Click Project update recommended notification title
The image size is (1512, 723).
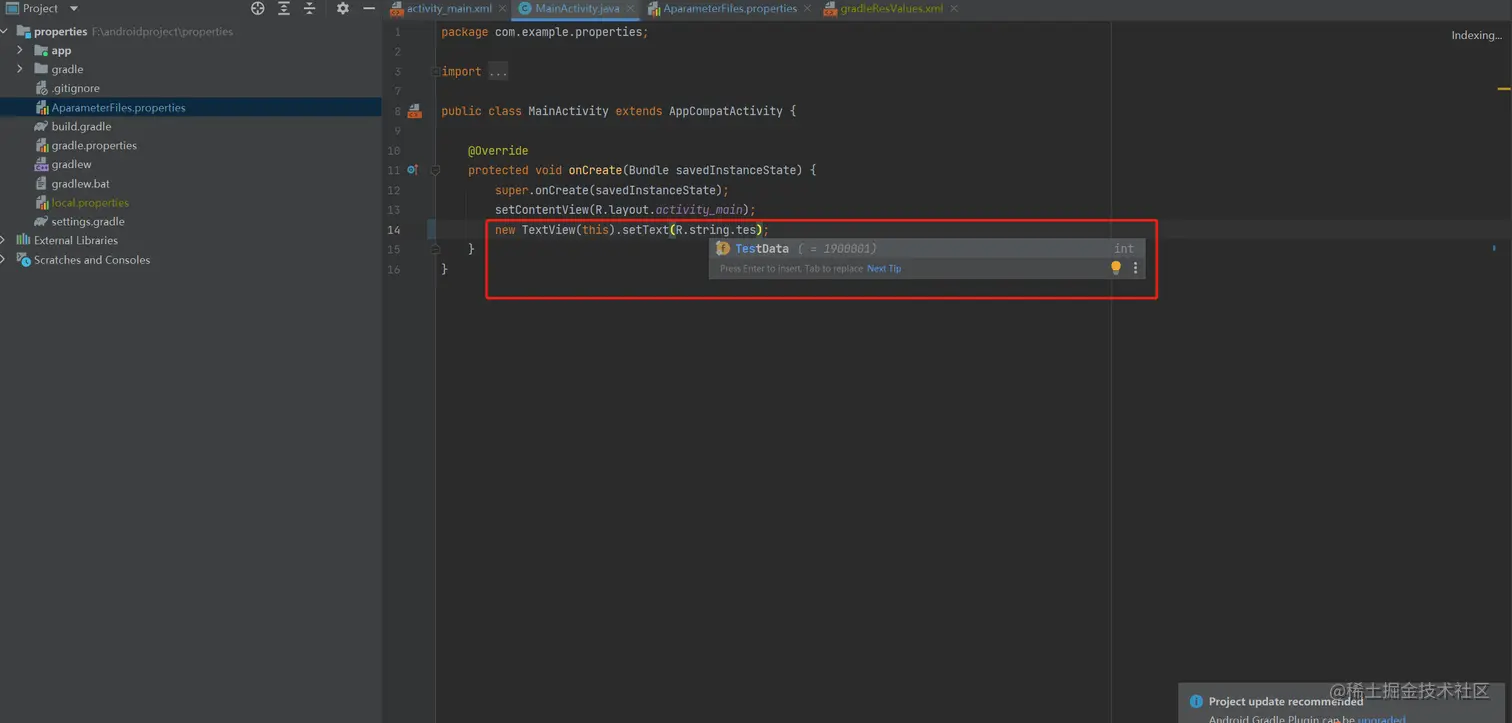pyautogui.click(x=1286, y=702)
